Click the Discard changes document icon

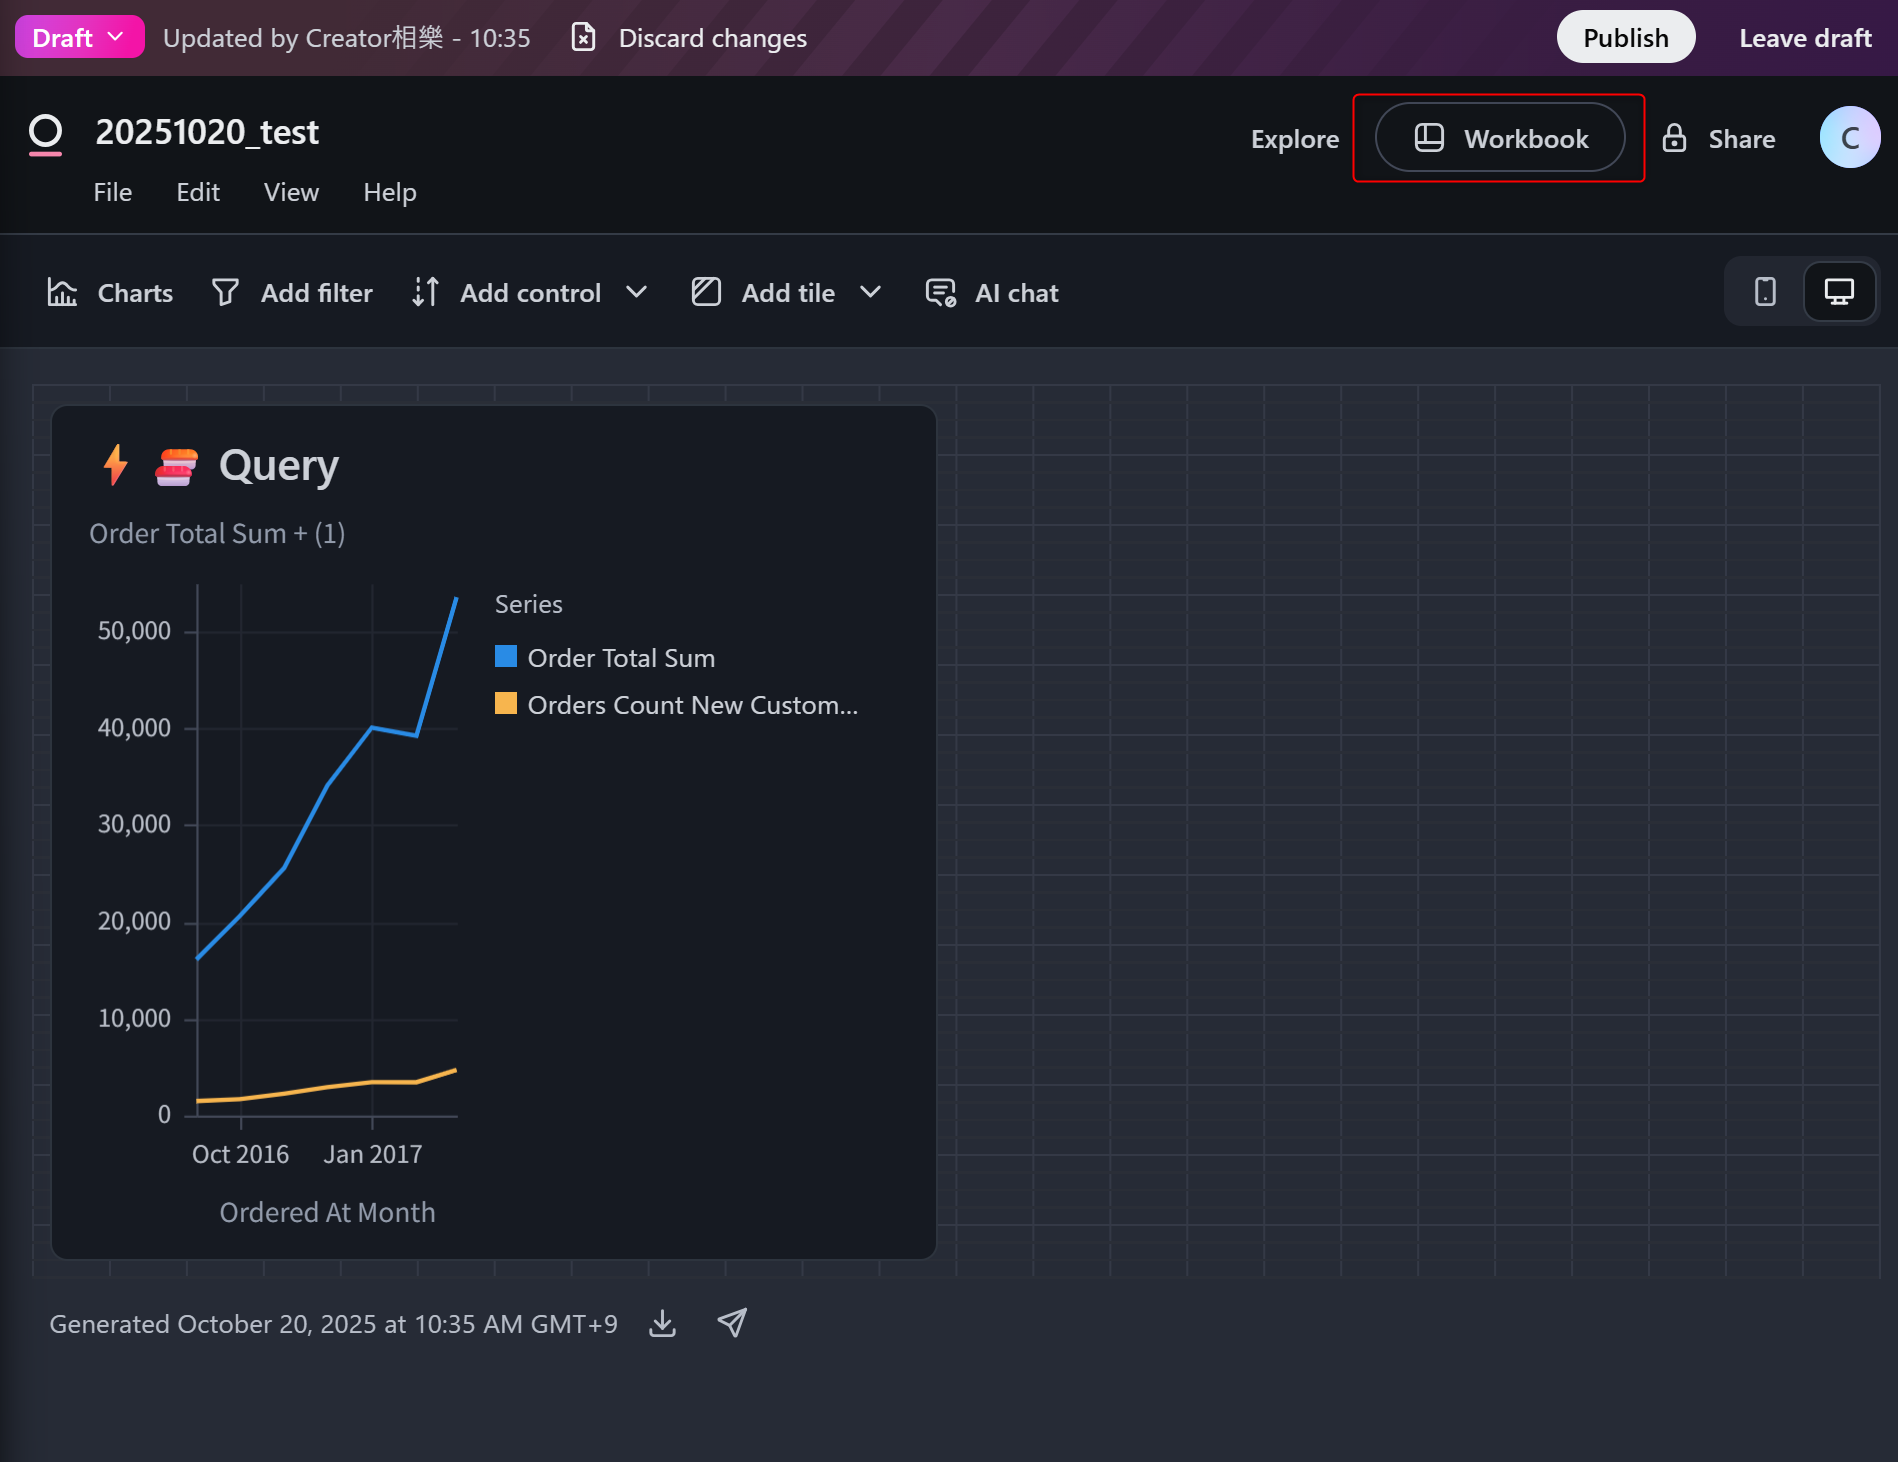[583, 38]
